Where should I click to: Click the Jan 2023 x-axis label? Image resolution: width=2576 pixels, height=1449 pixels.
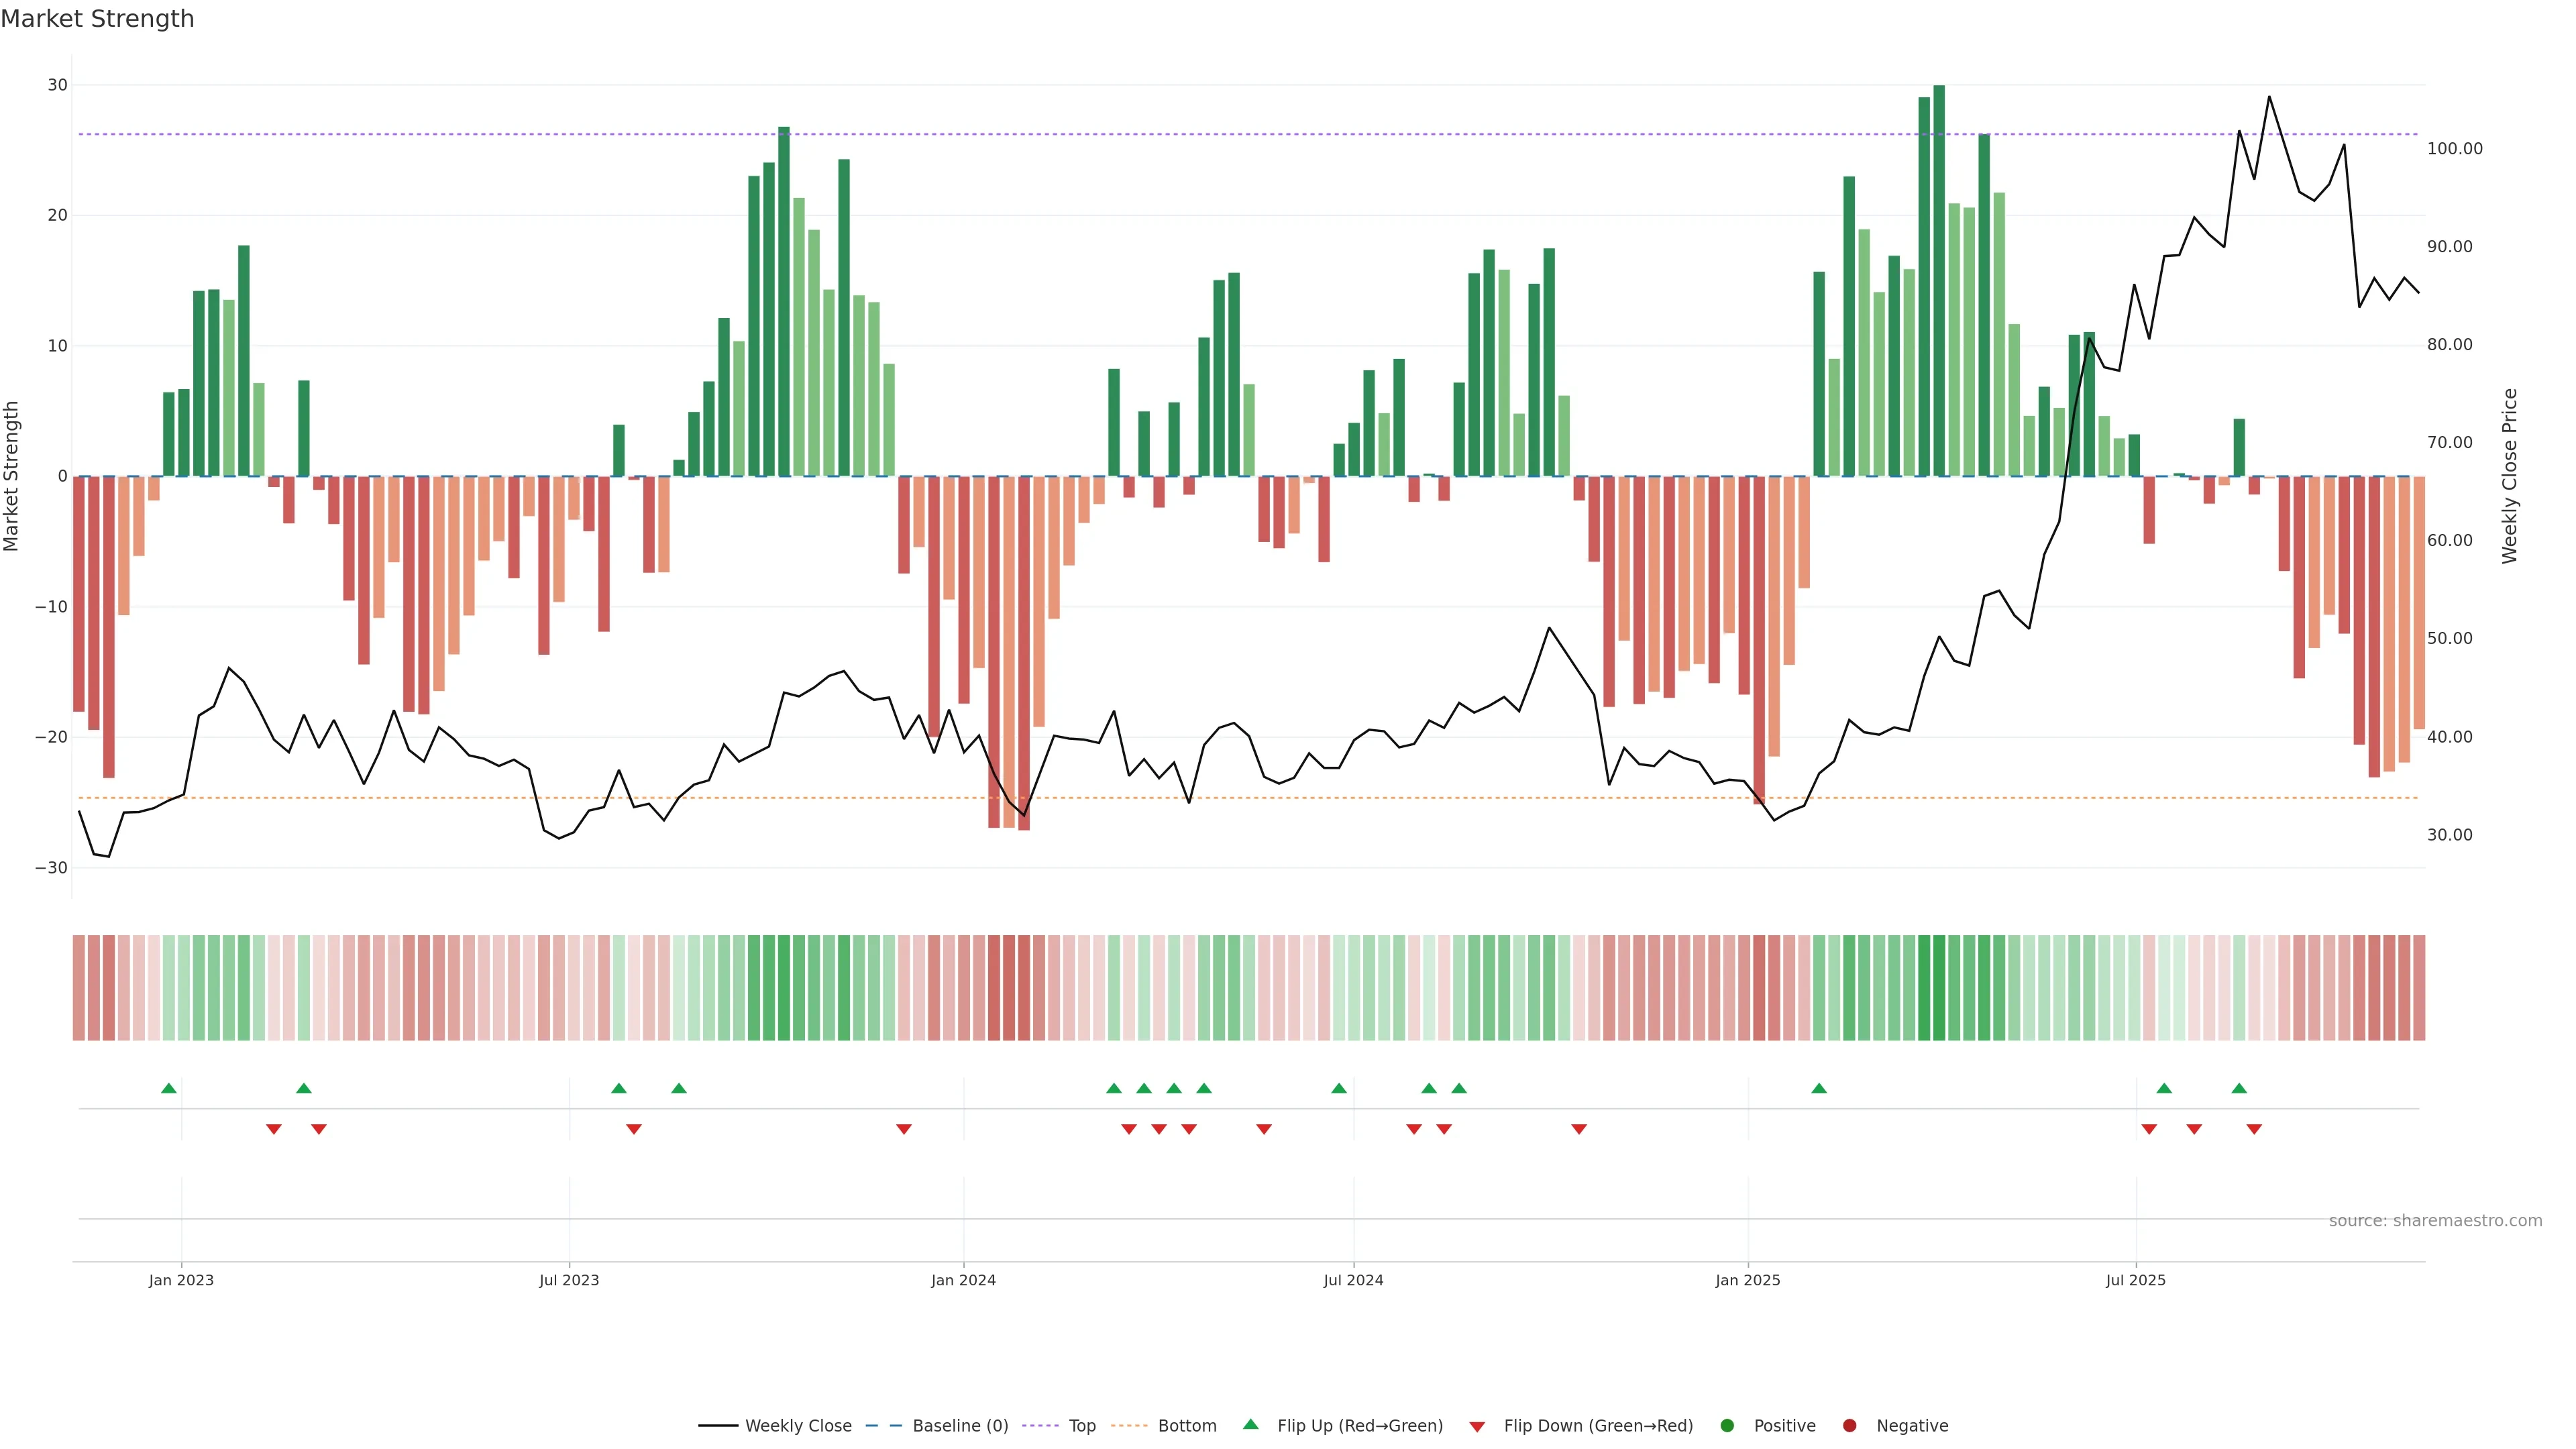point(181,1280)
